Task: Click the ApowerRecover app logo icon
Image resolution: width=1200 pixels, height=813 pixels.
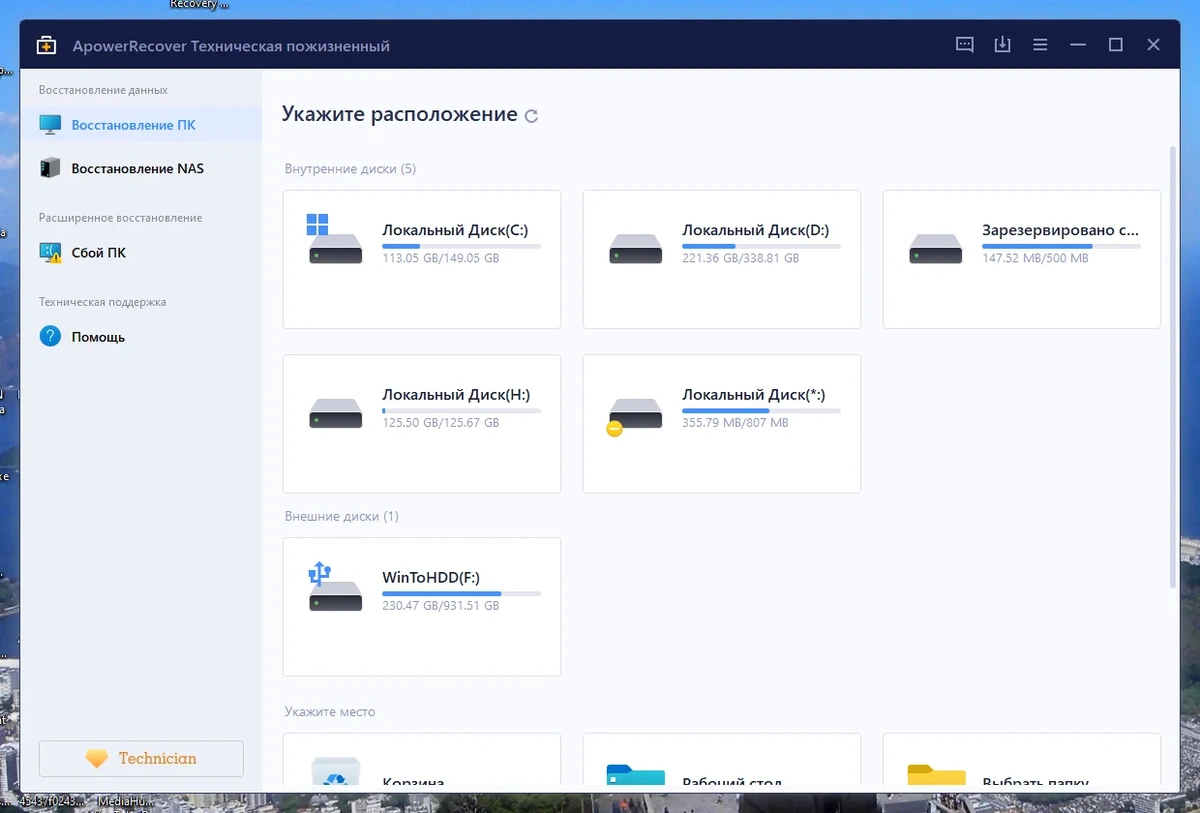Action: tap(46, 45)
